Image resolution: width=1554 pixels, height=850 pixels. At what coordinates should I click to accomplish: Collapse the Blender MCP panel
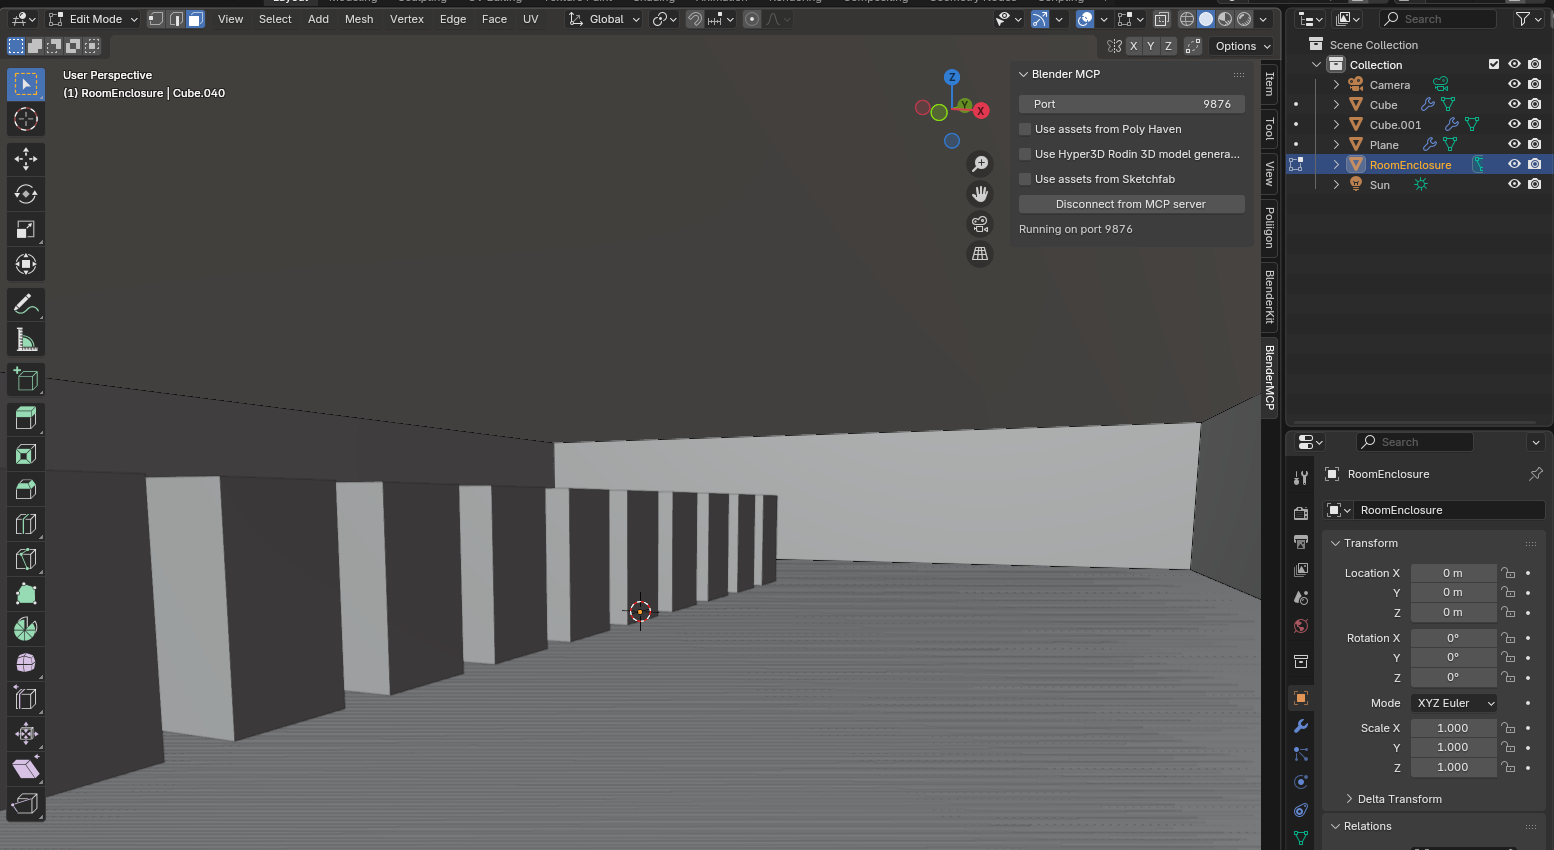click(x=1024, y=74)
